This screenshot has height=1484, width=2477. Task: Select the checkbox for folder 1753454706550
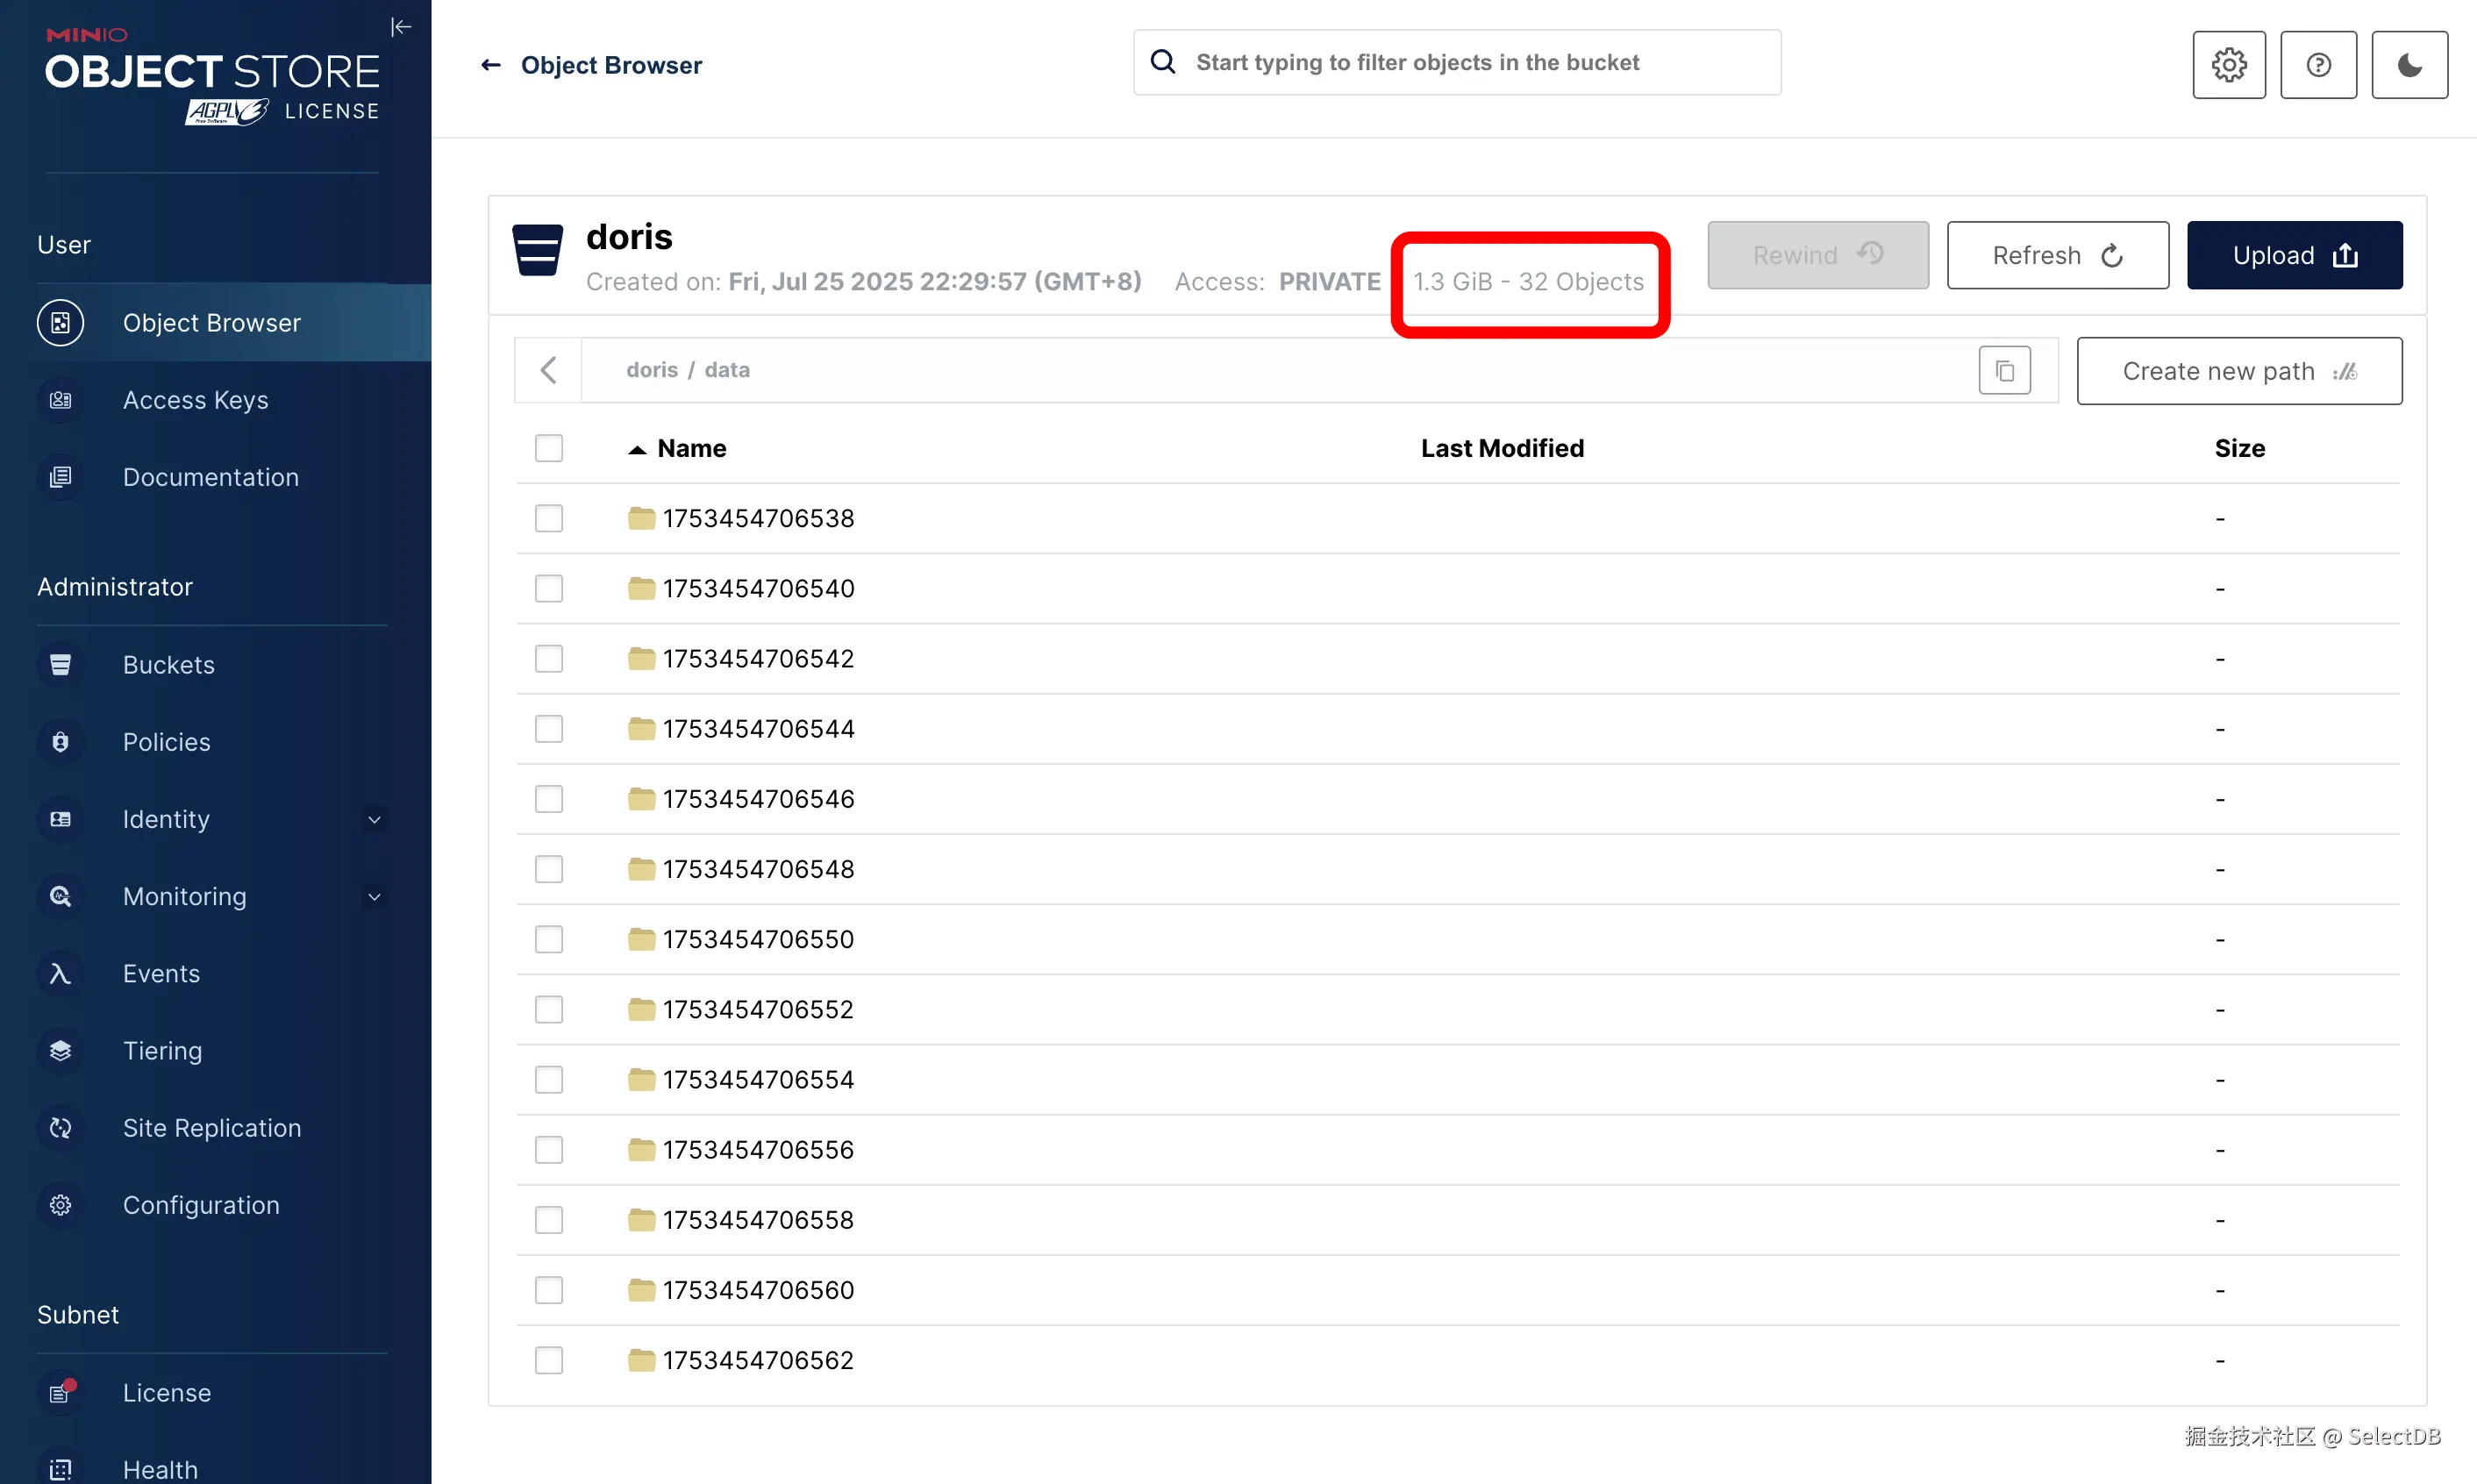[548, 939]
